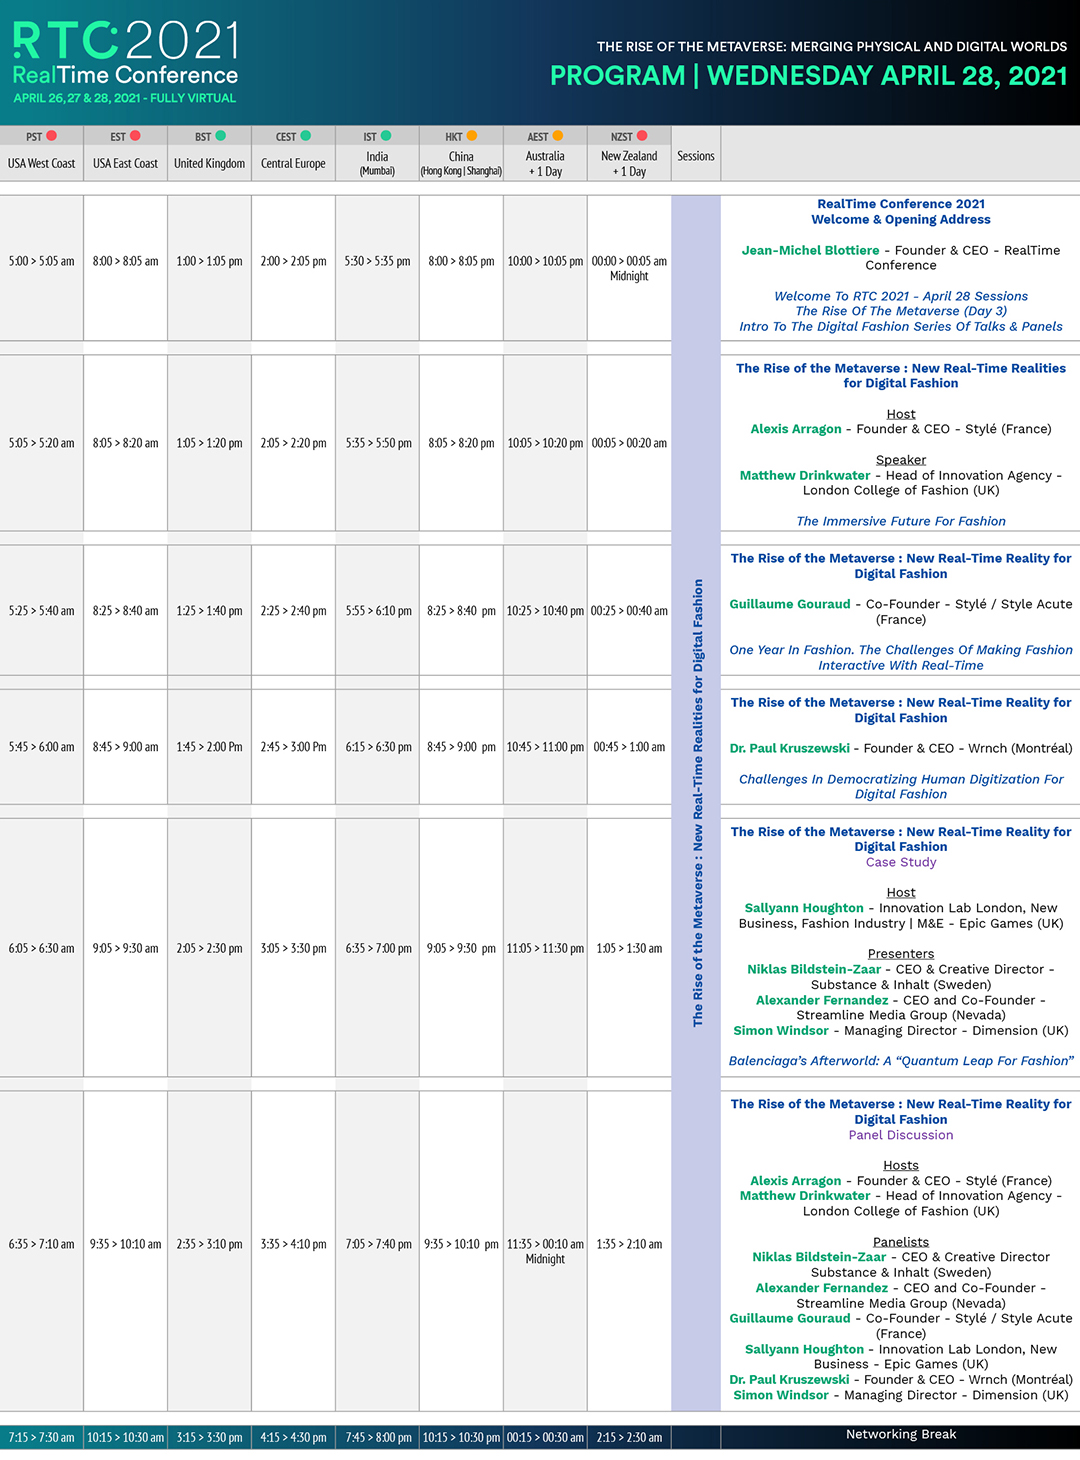
Task: Click the 'Case Study' label
Action: (x=901, y=862)
